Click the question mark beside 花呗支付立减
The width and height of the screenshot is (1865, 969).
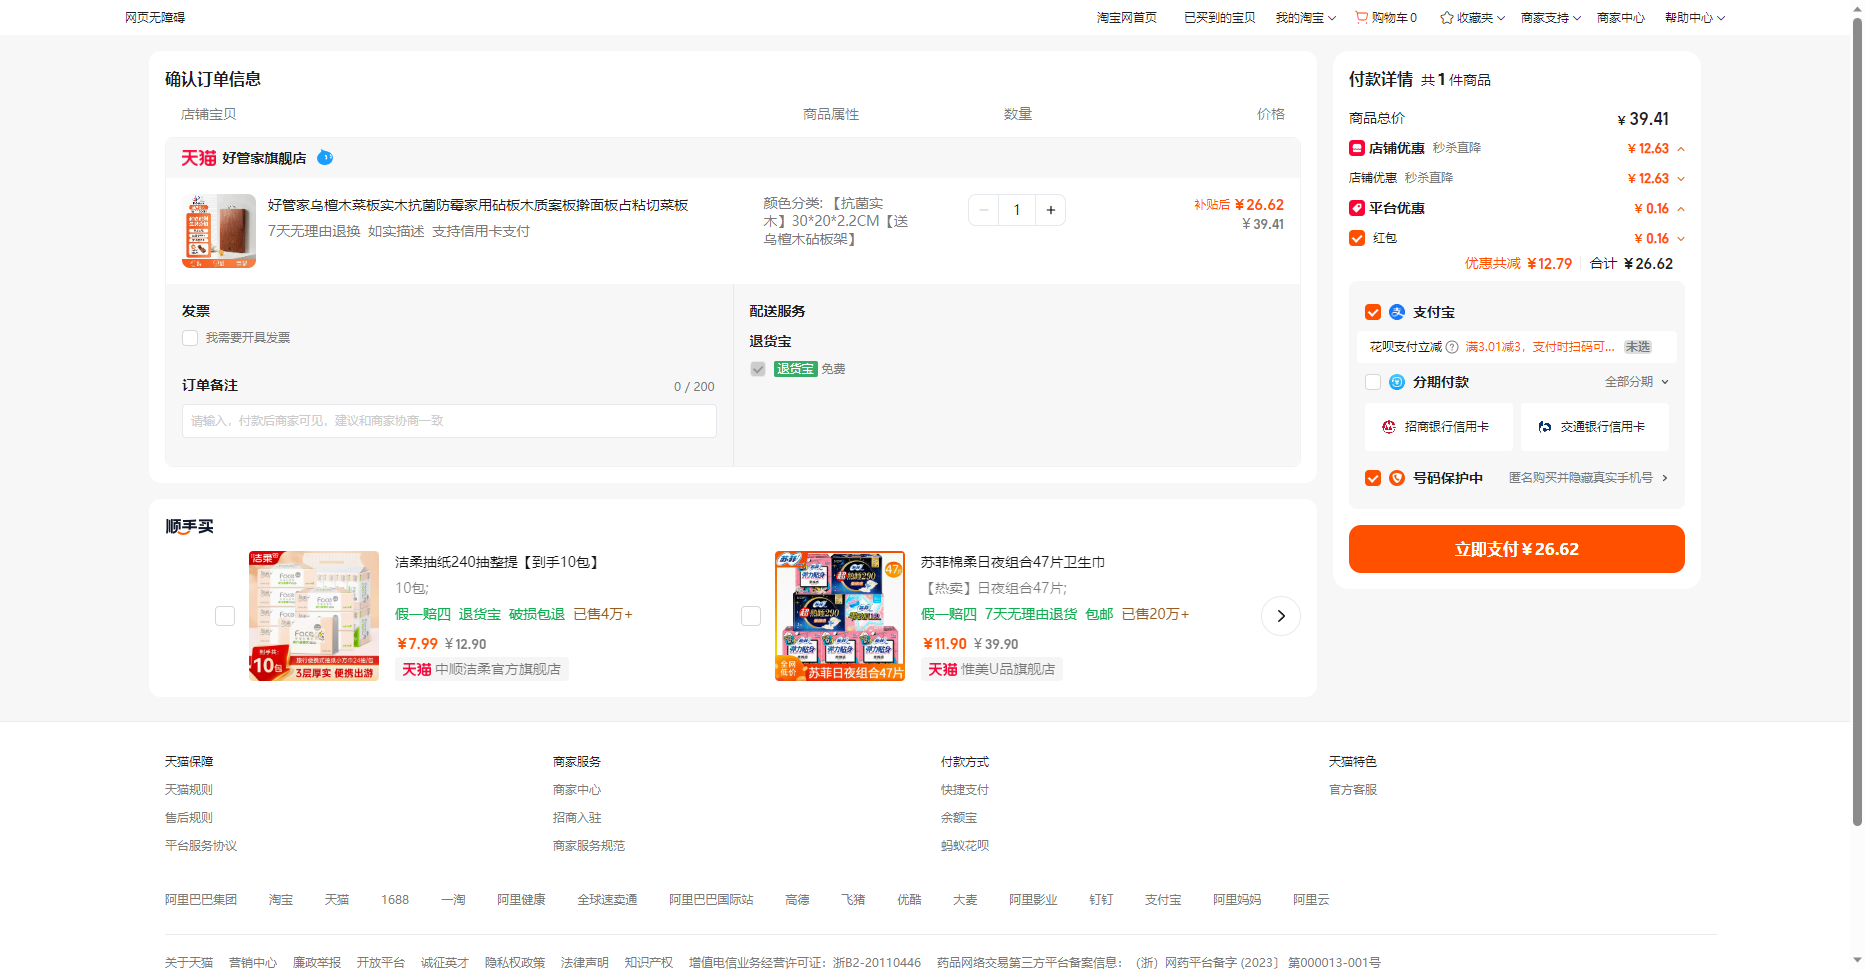click(1452, 347)
